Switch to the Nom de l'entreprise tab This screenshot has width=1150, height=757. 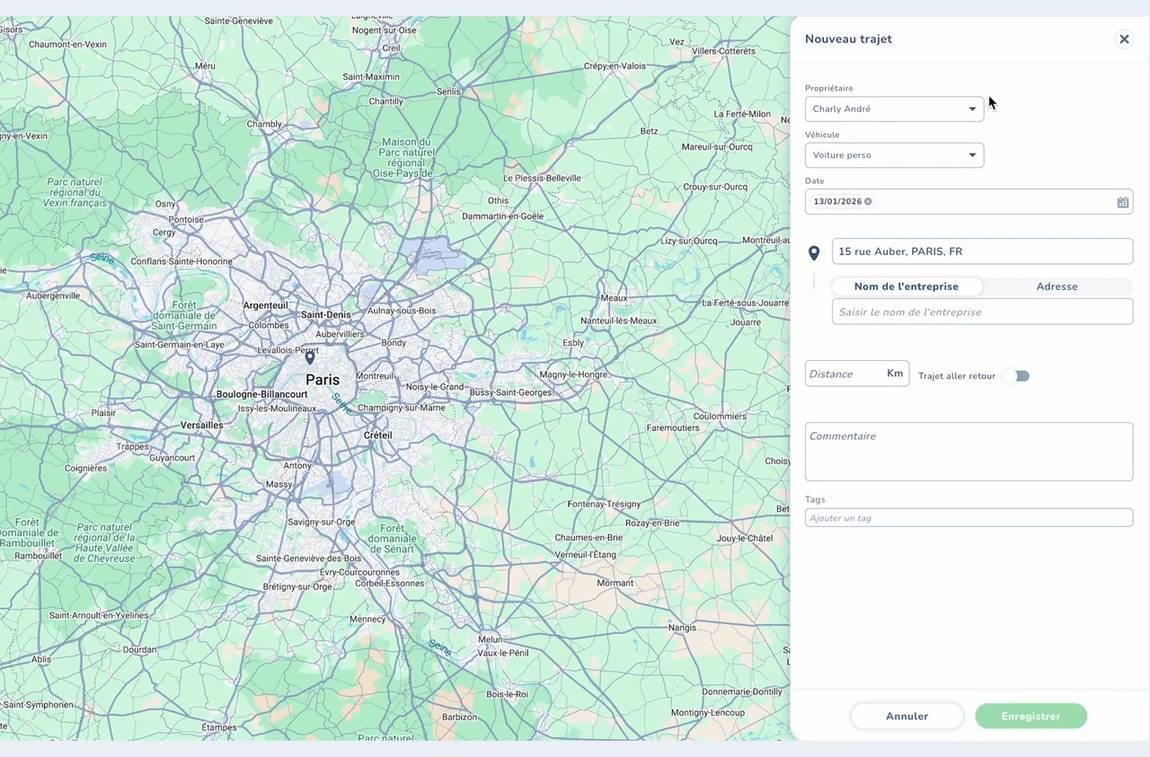pos(907,287)
